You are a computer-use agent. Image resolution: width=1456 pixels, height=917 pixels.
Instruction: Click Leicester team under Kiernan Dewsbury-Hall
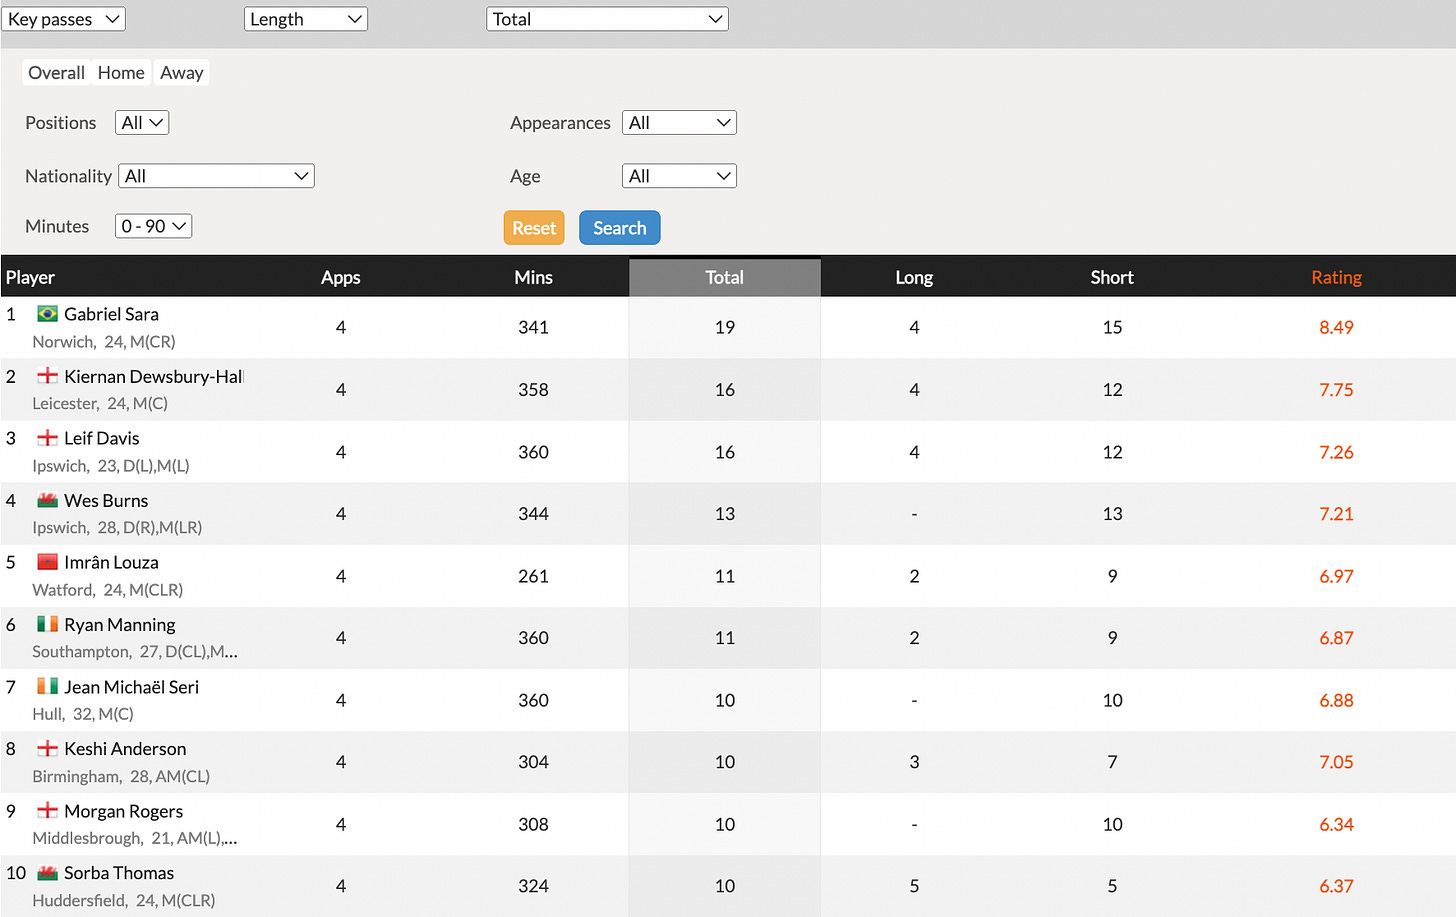point(65,404)
